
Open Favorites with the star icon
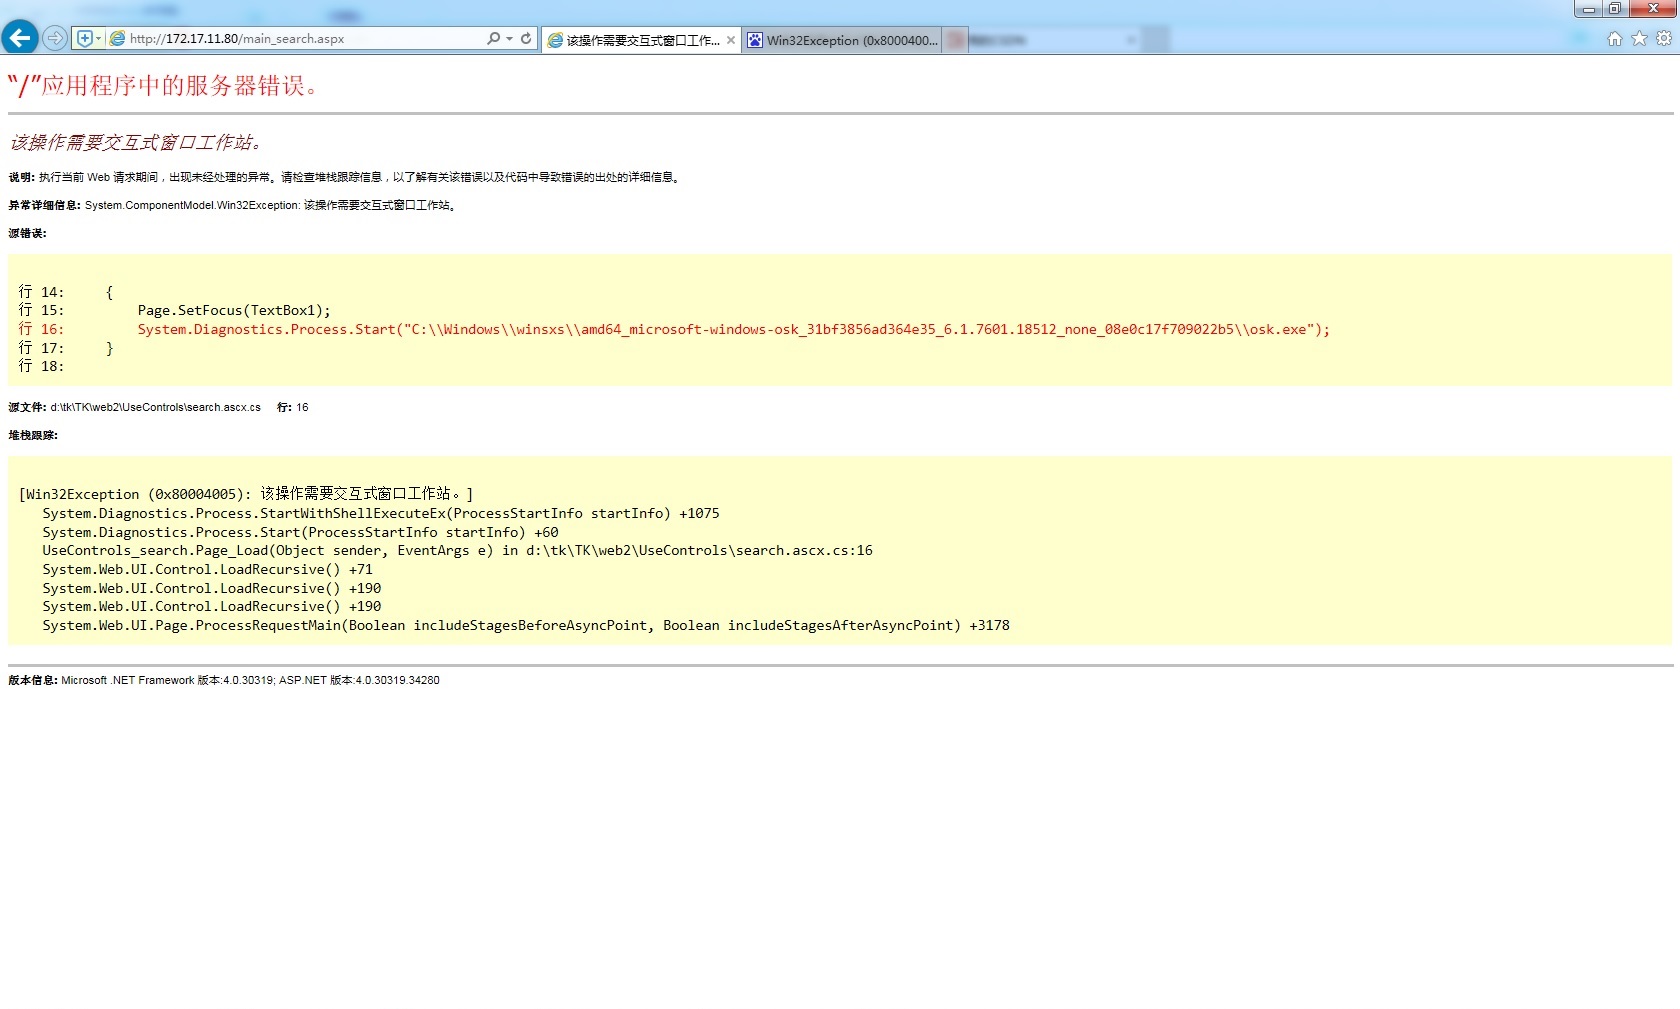coord(1639,39)
